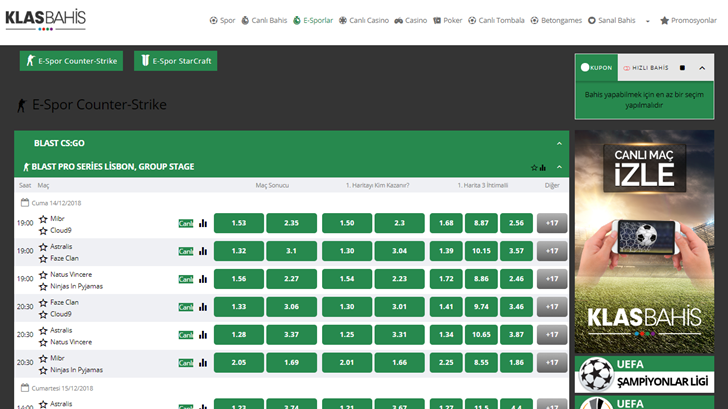
Task: Select the E-Sporlar navigation item
Action: pos(313,20)
